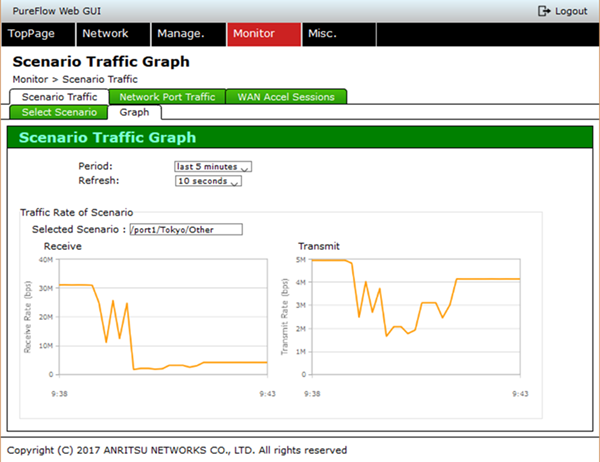The width and height of the screenshot is (600, 462).
Task: Expand the Period dropdown
Action: pyautogui.click(x=213, y=166)
